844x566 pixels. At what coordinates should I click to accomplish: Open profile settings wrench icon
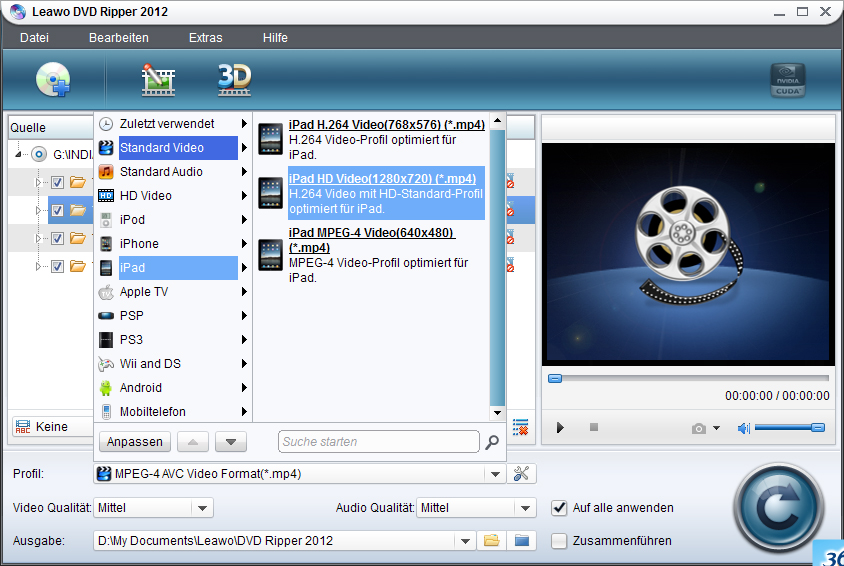[521, 474]
